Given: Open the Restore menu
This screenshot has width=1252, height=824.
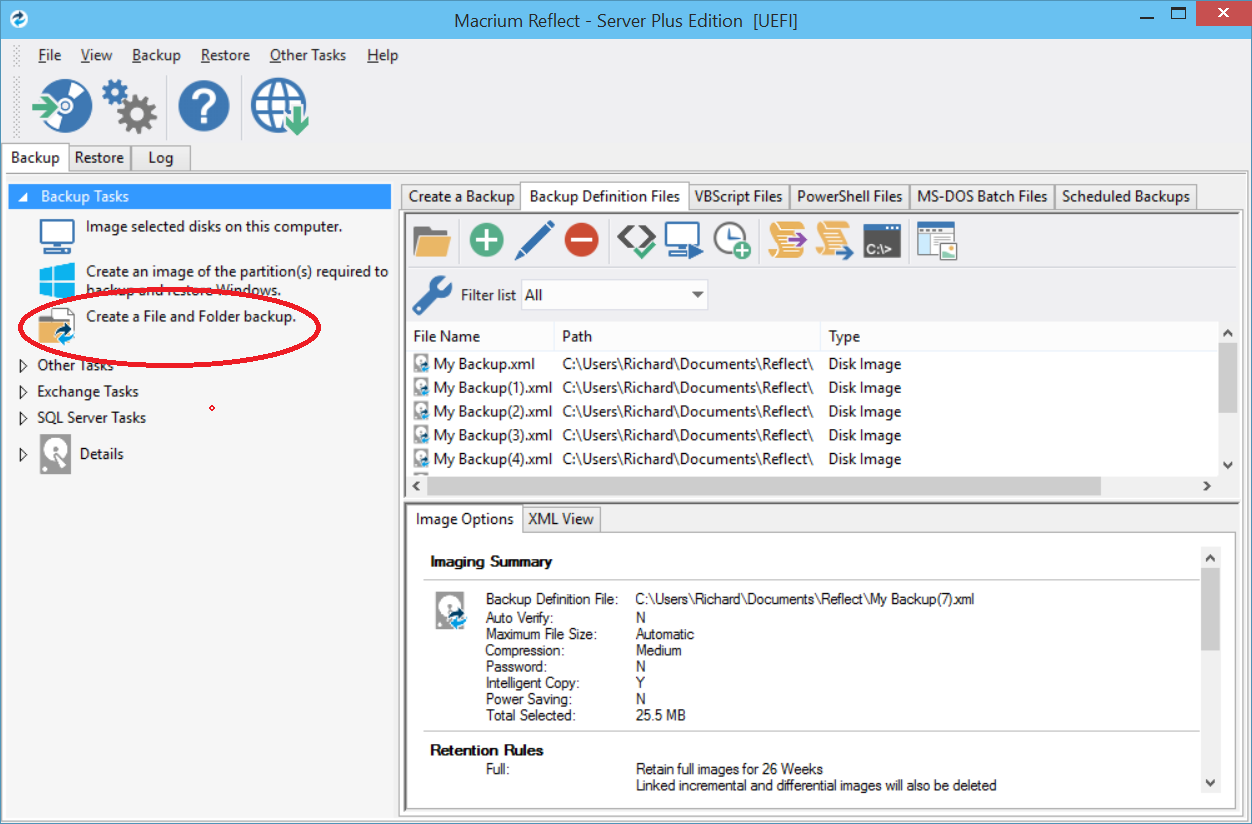Looking at the screenshot, I should click(224, 55).
